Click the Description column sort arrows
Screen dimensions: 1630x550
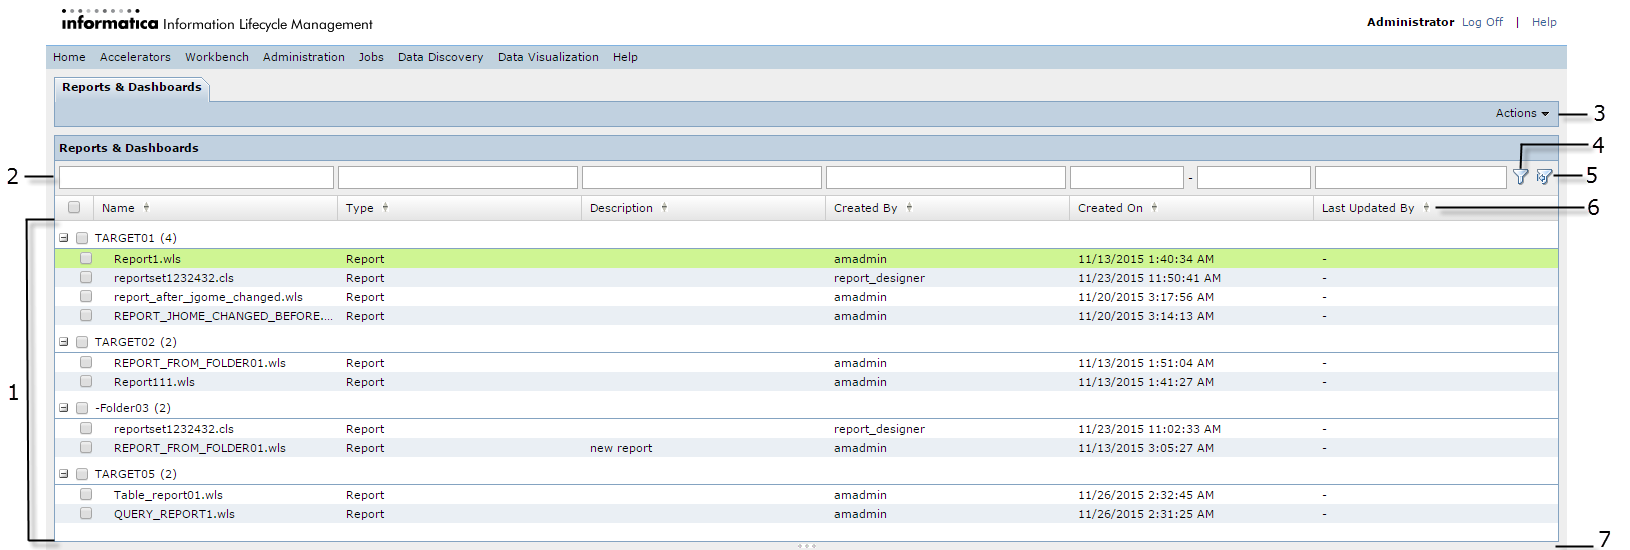pos(664,208)
